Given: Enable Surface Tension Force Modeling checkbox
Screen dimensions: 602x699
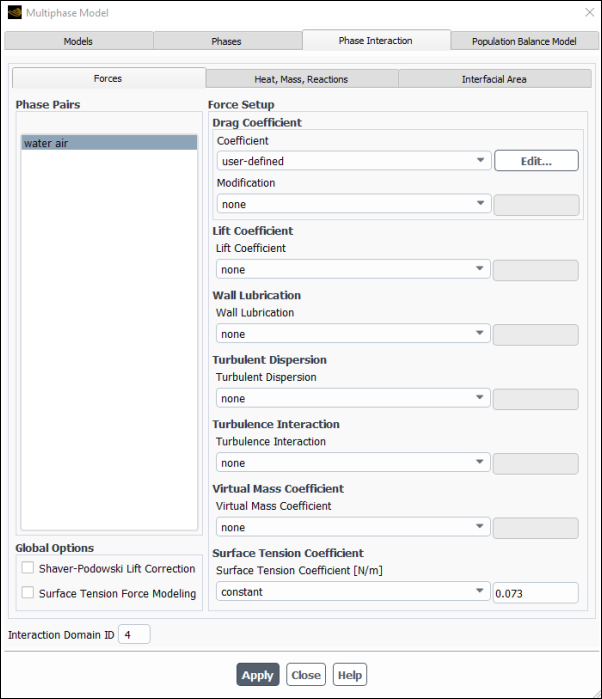Looking at the screenshot, I should [28, 592].
